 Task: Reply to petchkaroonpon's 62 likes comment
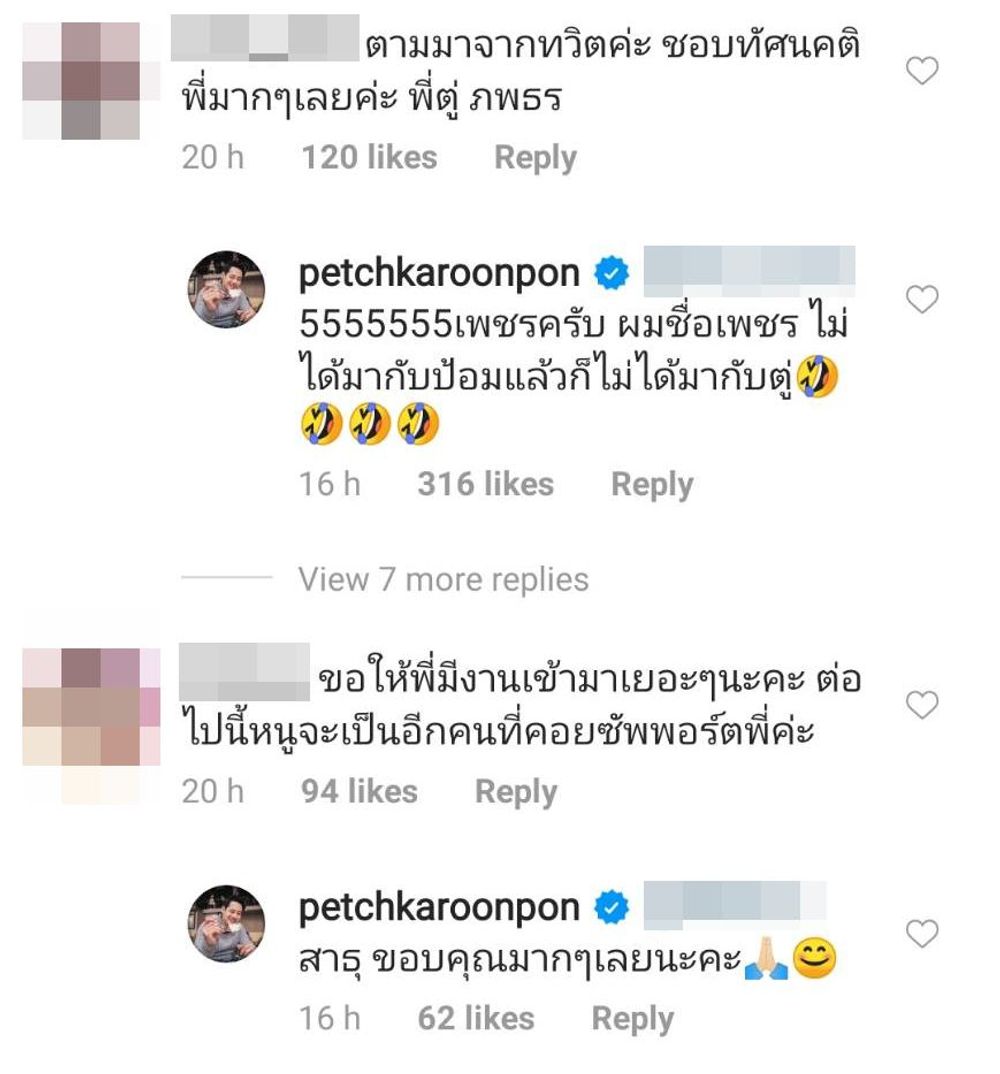(633, 1019)
